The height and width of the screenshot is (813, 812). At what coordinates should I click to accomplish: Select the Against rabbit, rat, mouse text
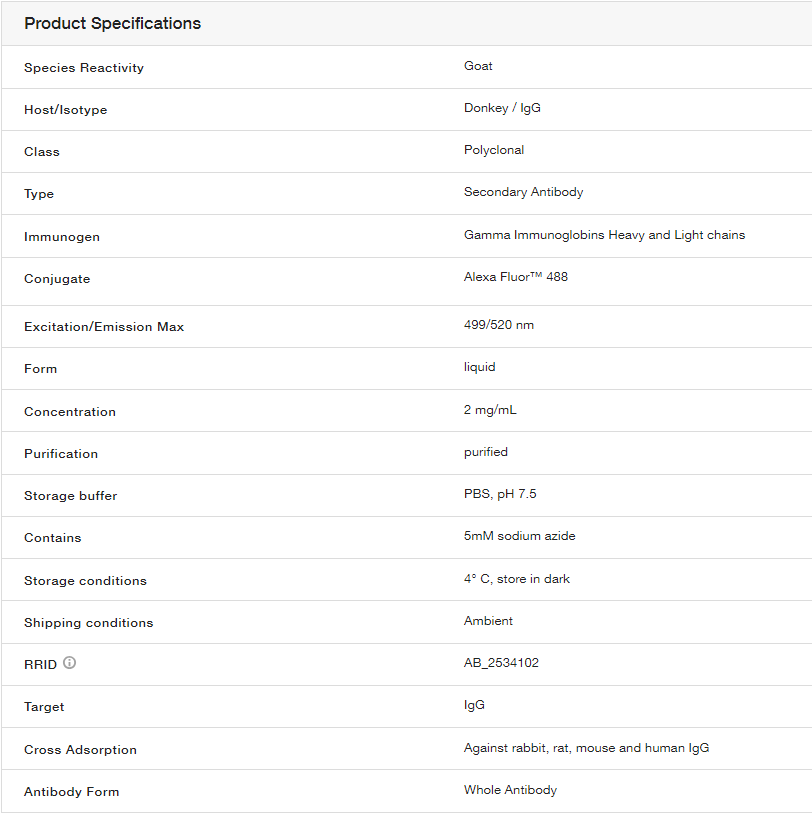[586, 748]
